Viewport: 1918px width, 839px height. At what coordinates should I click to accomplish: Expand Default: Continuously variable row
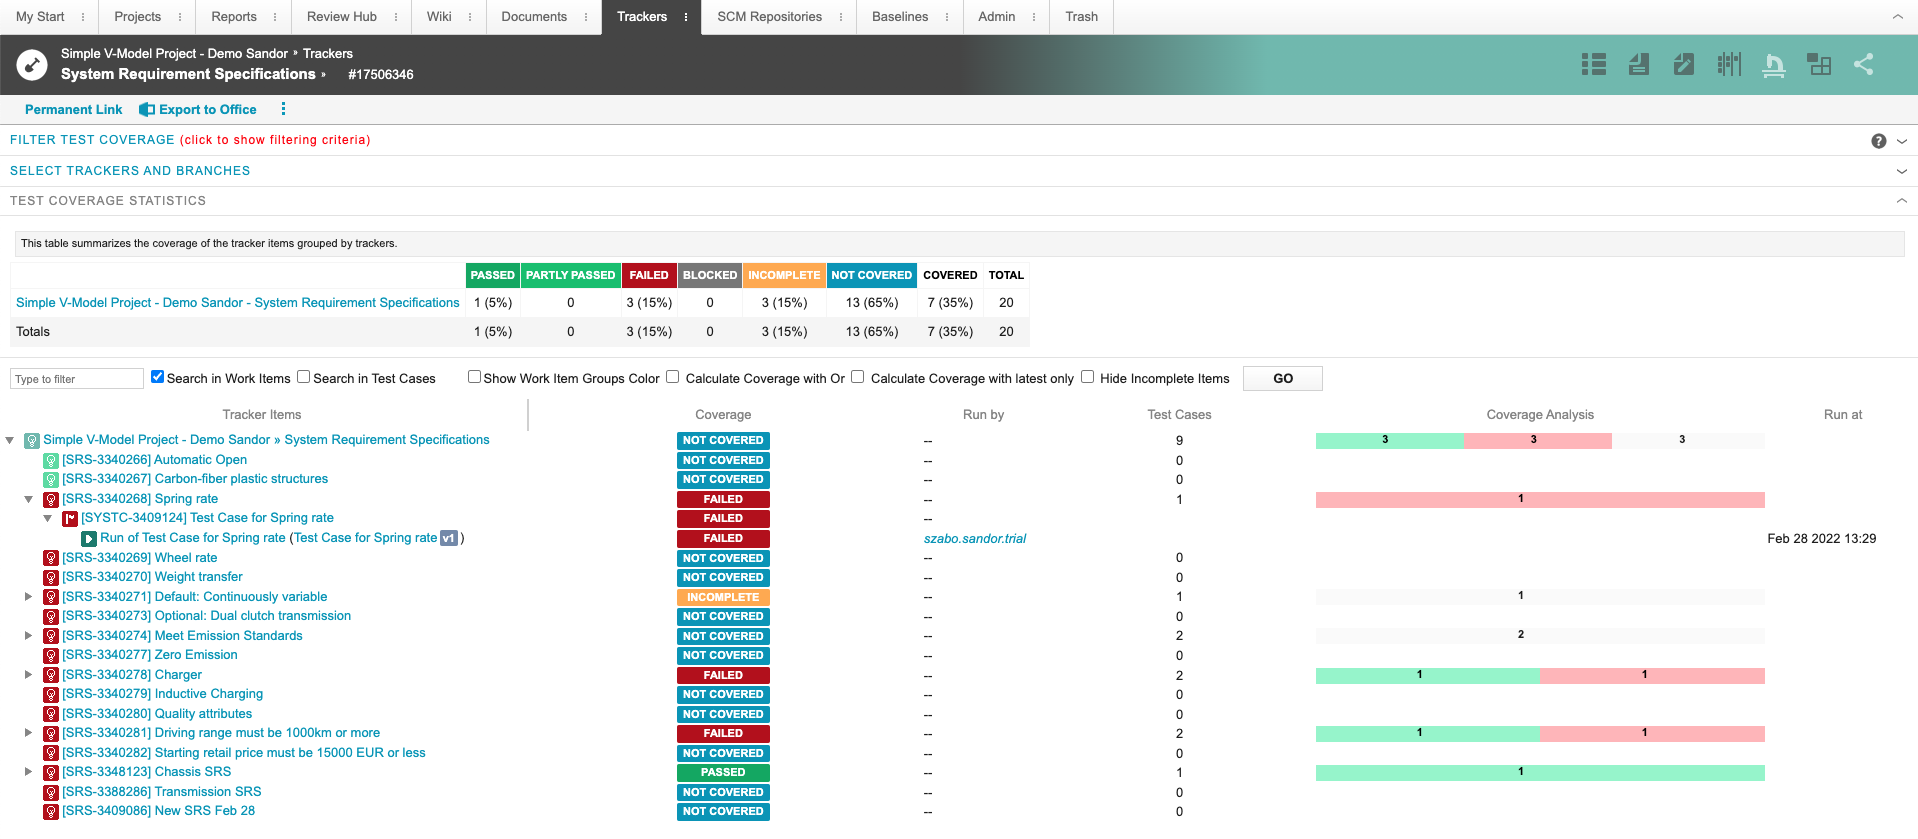[x=29, y=597]
